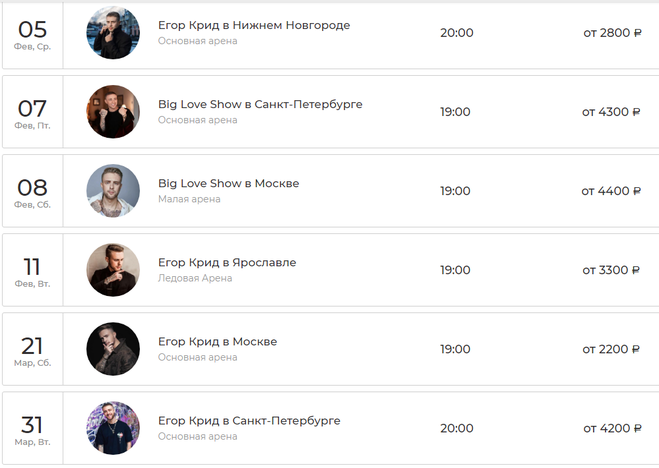The height and width of the screenshot is (468, 659).
Task: Click round photo for Малая арена event
Action: [113, 190]
